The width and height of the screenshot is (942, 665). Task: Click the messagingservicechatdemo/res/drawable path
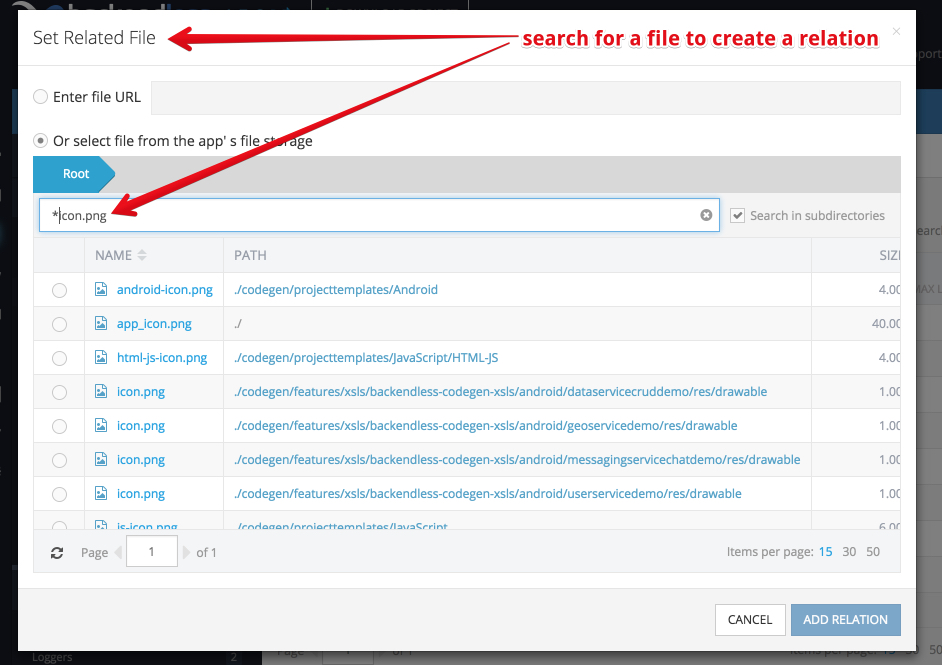517,460
